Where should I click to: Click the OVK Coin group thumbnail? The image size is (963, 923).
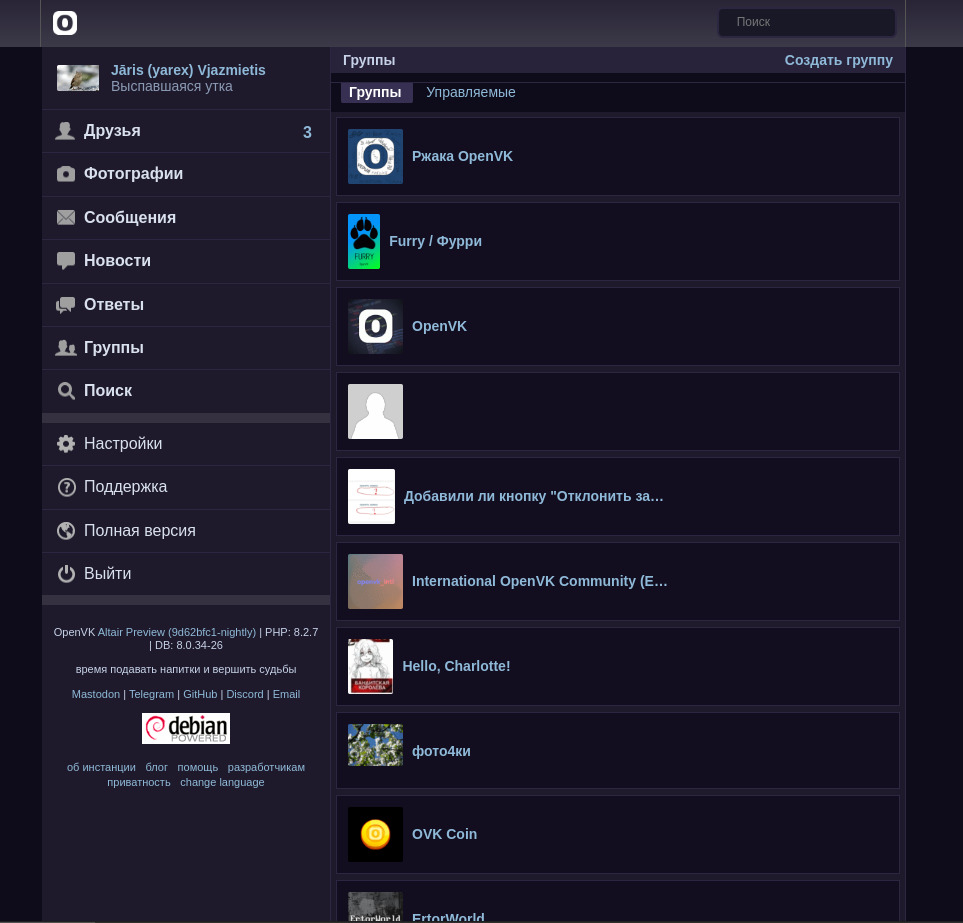tap(375, 834)
